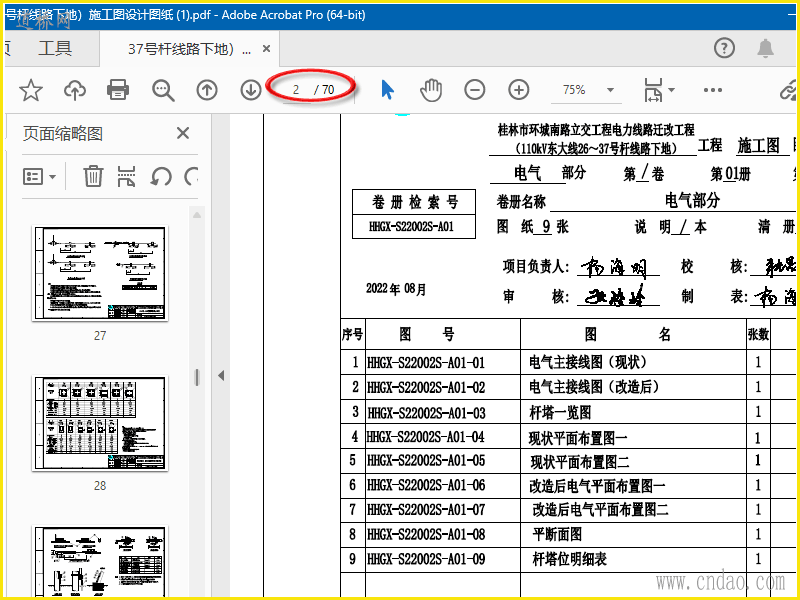Select the page 27 thumbnail
Screen dimensions: 800x600
[100, 273]
